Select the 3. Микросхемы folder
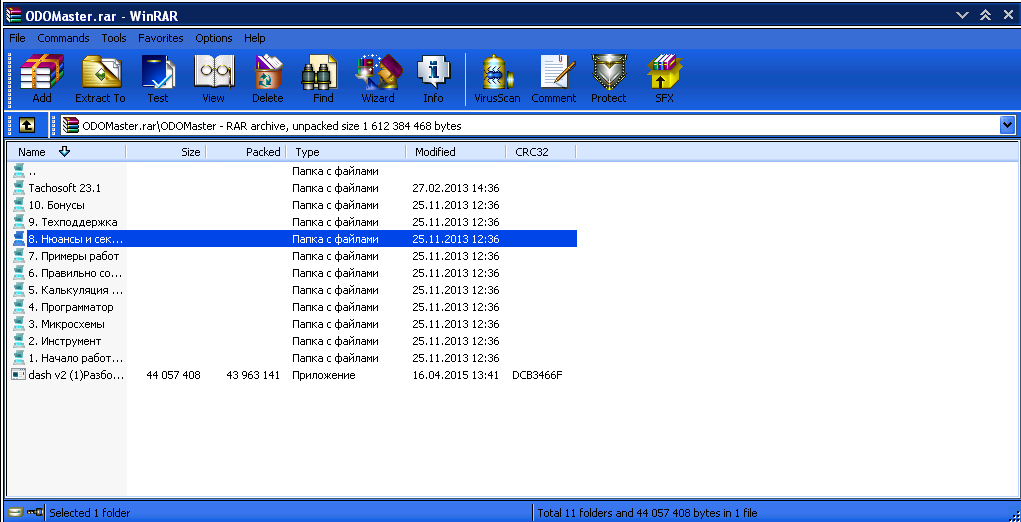Image resolution: width=1021 pixels, height=522 pixels. [66, 323]
